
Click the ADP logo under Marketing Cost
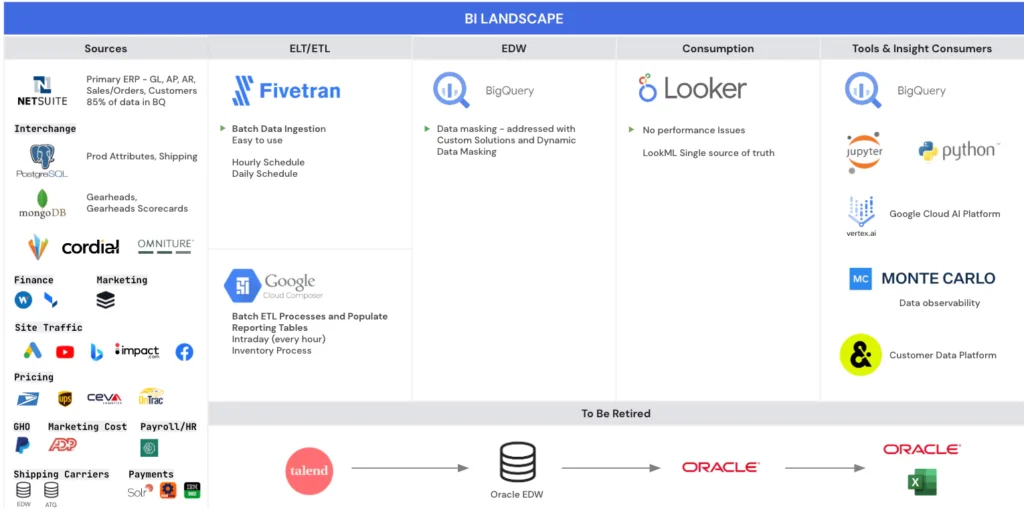tap(63, 445)
